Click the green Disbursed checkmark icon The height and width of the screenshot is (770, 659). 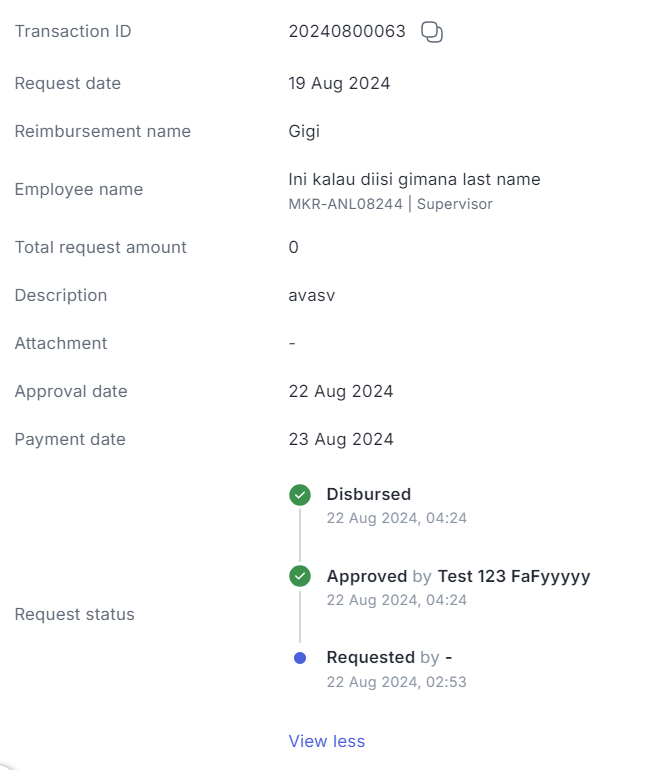click(x=300, y=495)
